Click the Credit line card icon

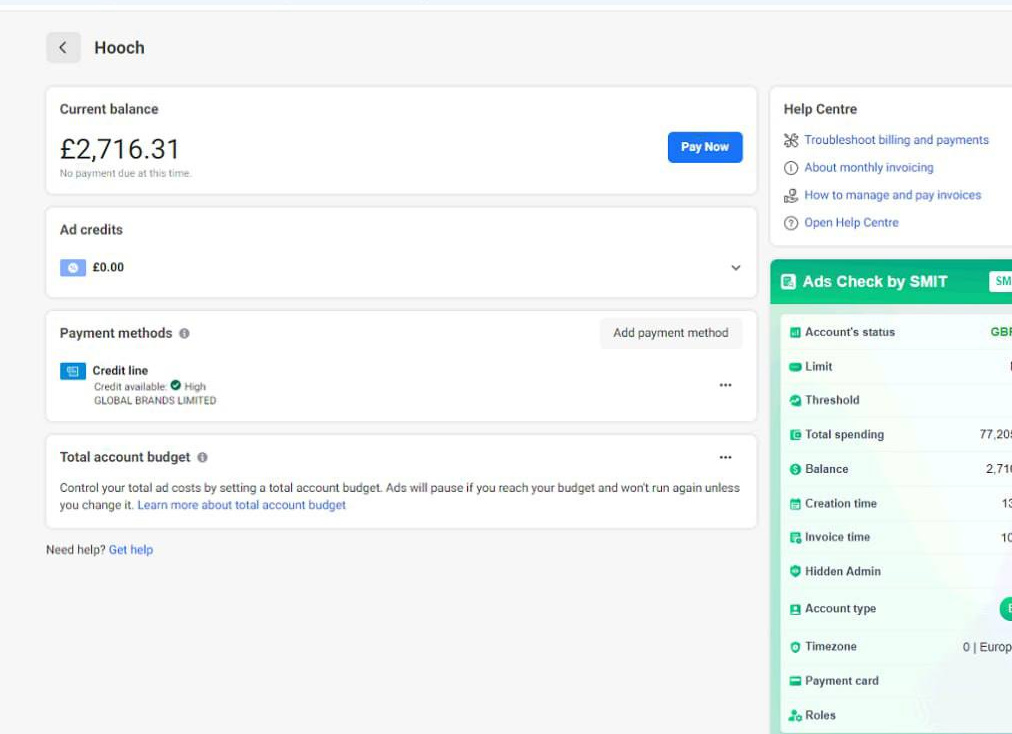73,371
